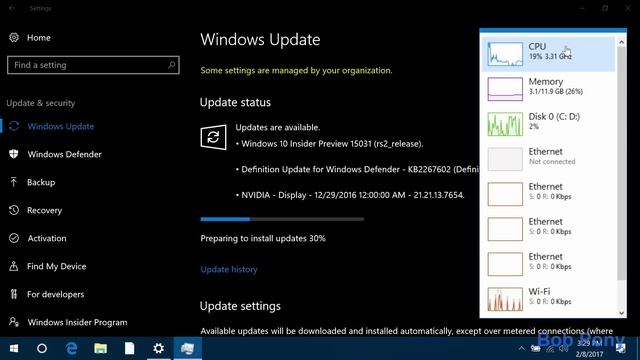Select the Ethernet Not connected entry
640x360 pixels.
point(548,159)
